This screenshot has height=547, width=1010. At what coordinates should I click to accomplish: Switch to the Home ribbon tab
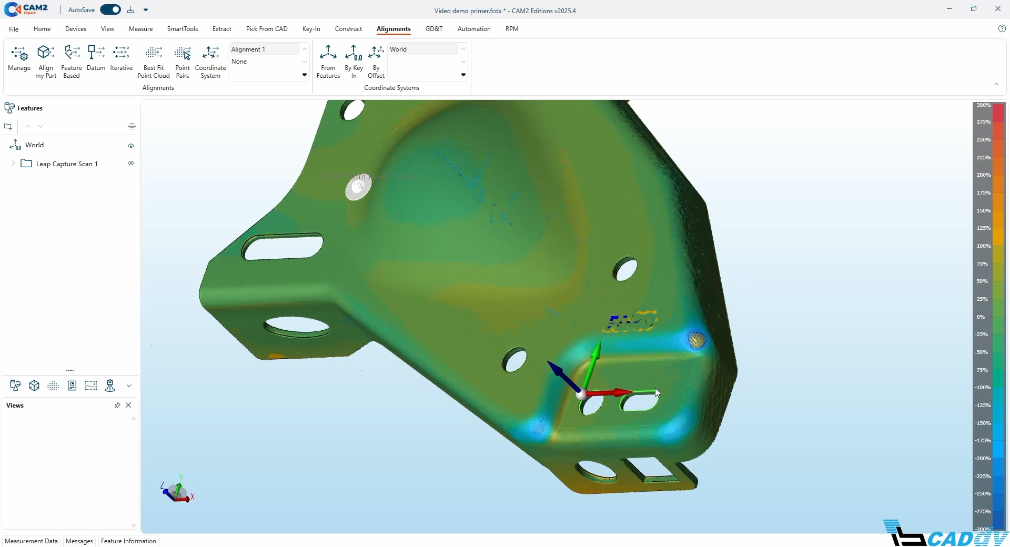(42, 29)
